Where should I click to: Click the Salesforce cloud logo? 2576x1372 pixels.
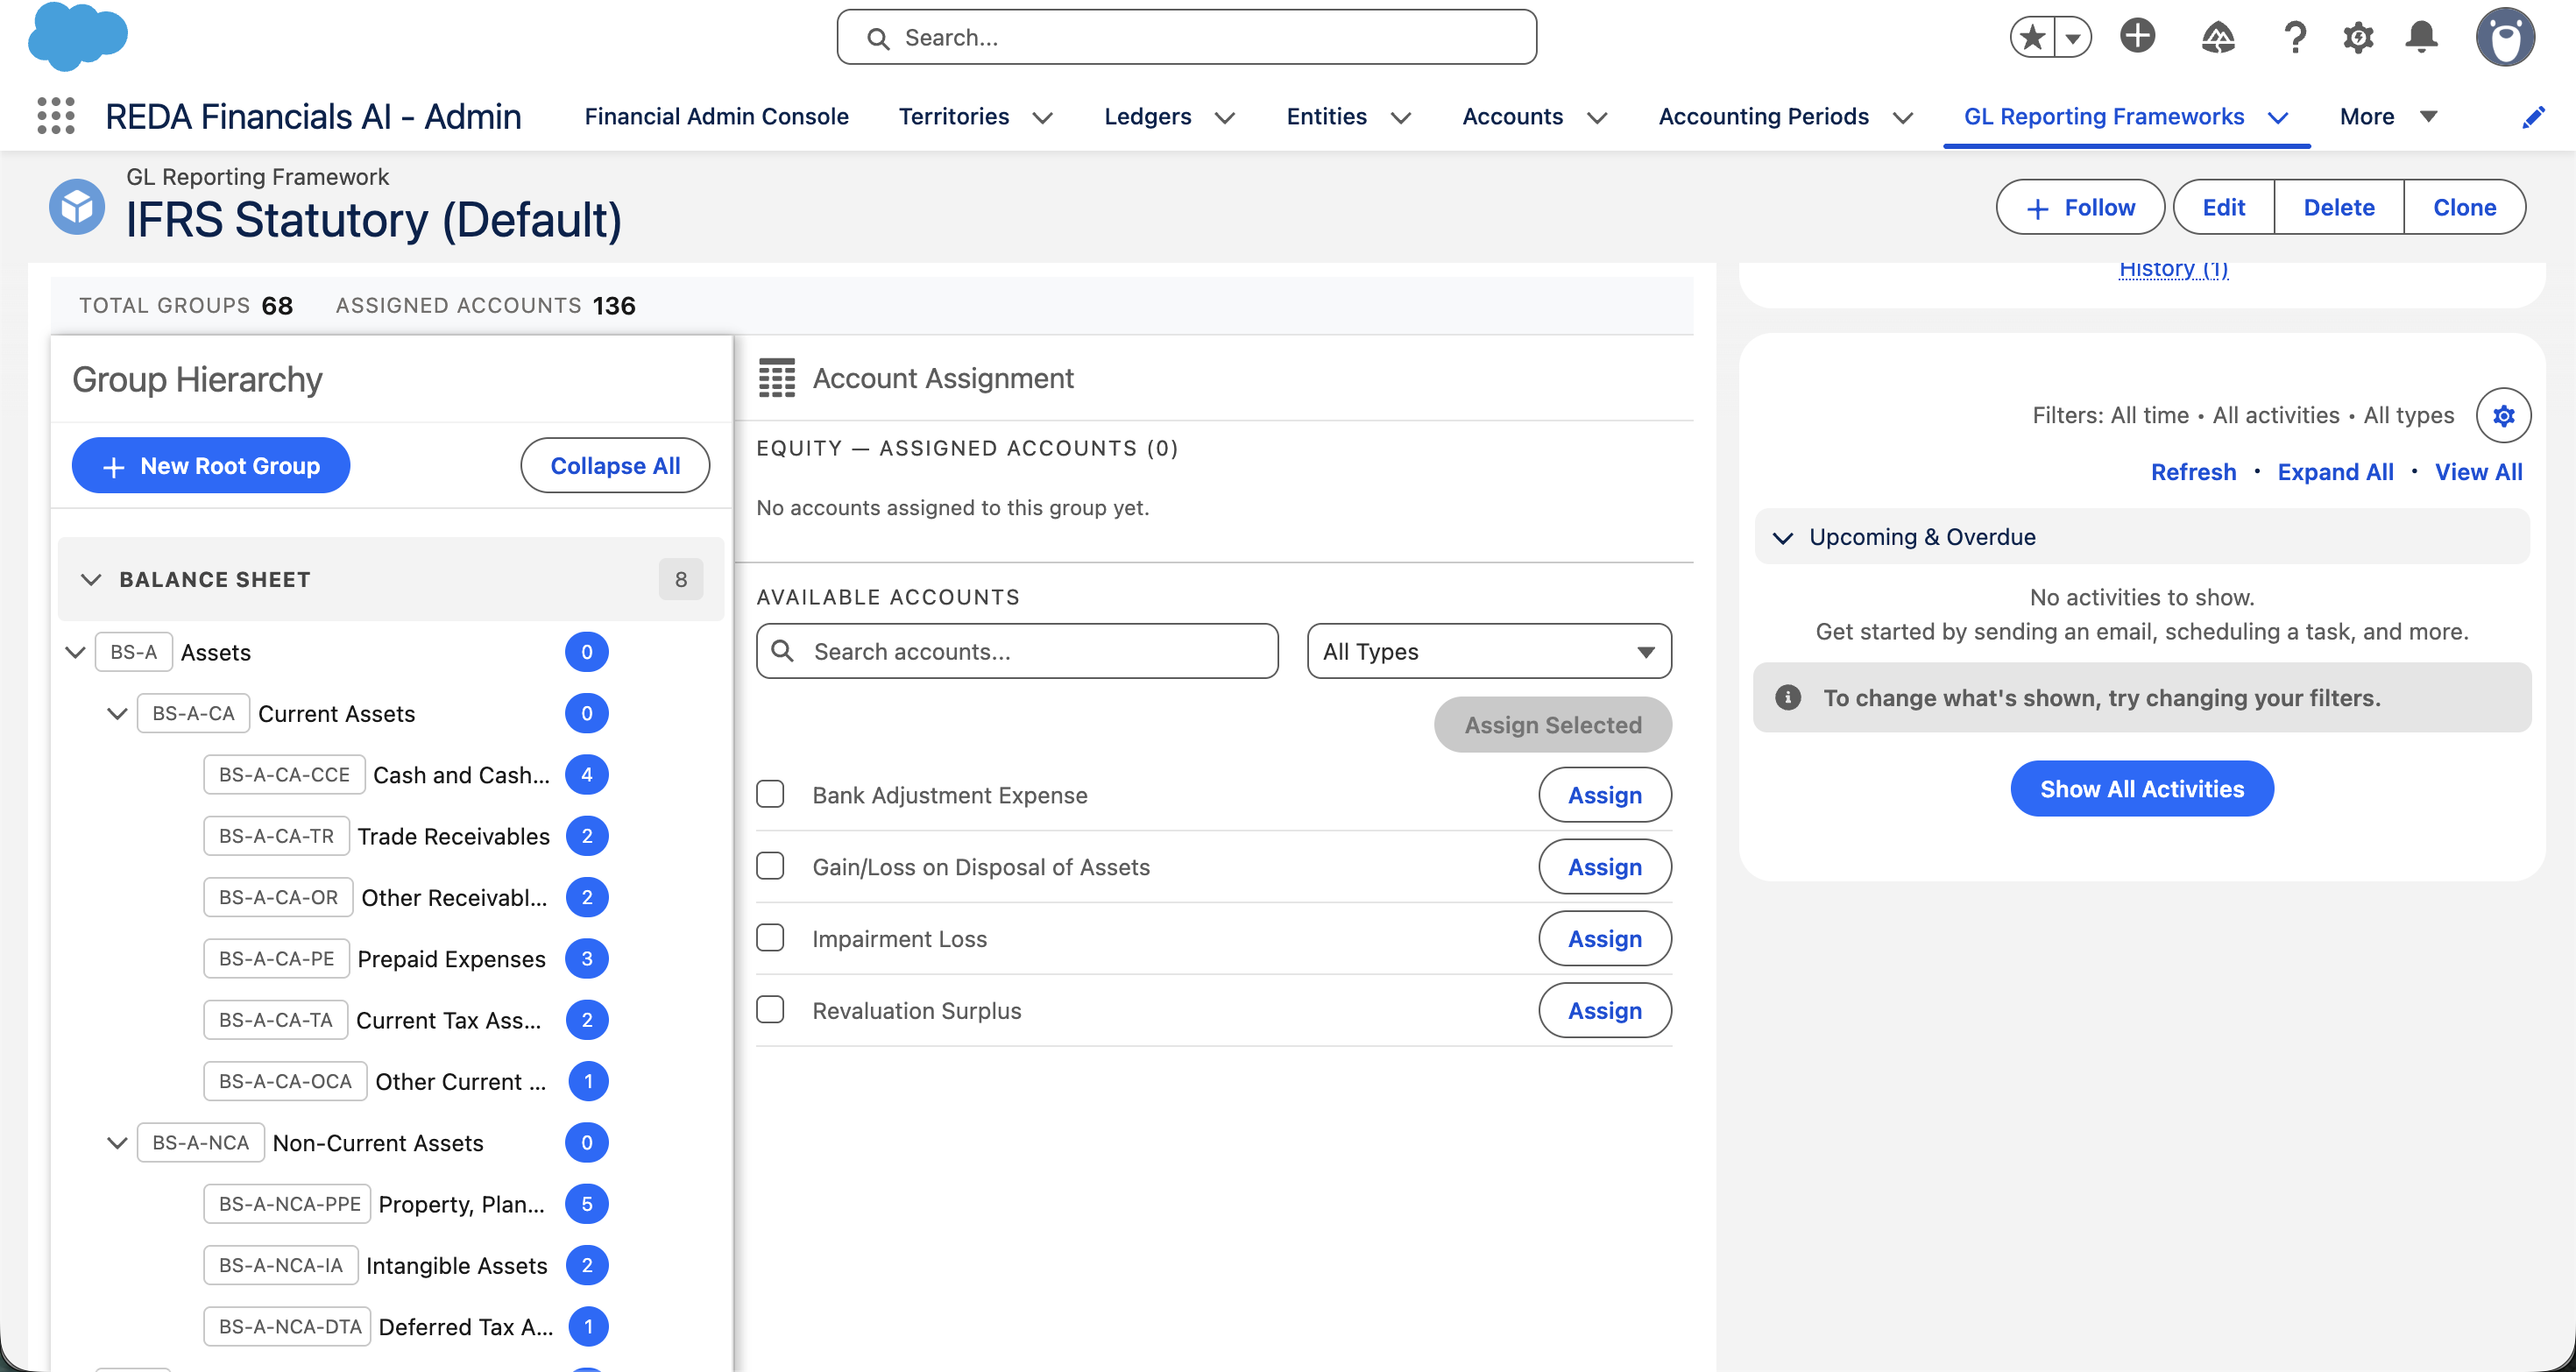point(78,37)
